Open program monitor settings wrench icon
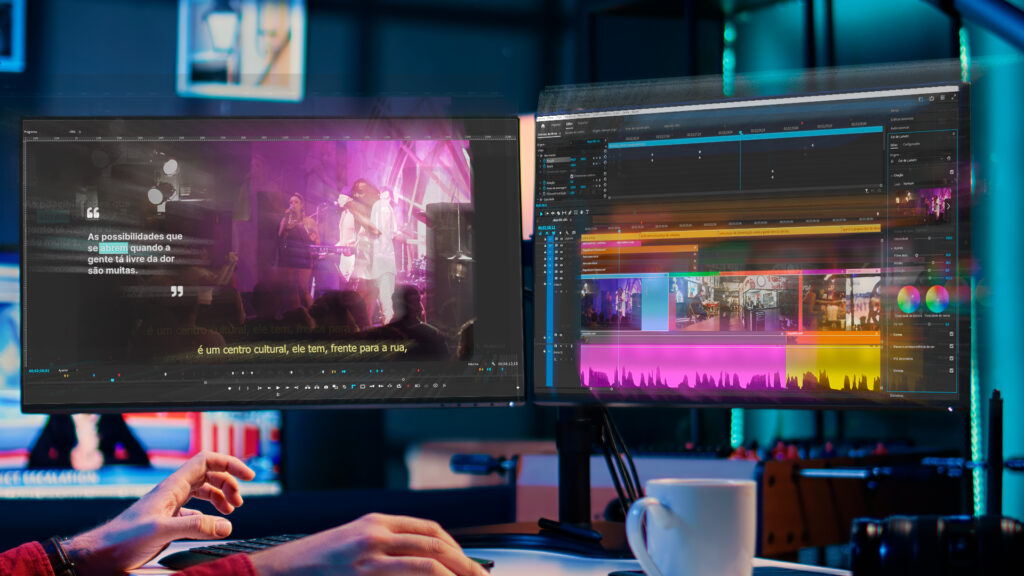 pyautogui.click(x=492, y=363)
